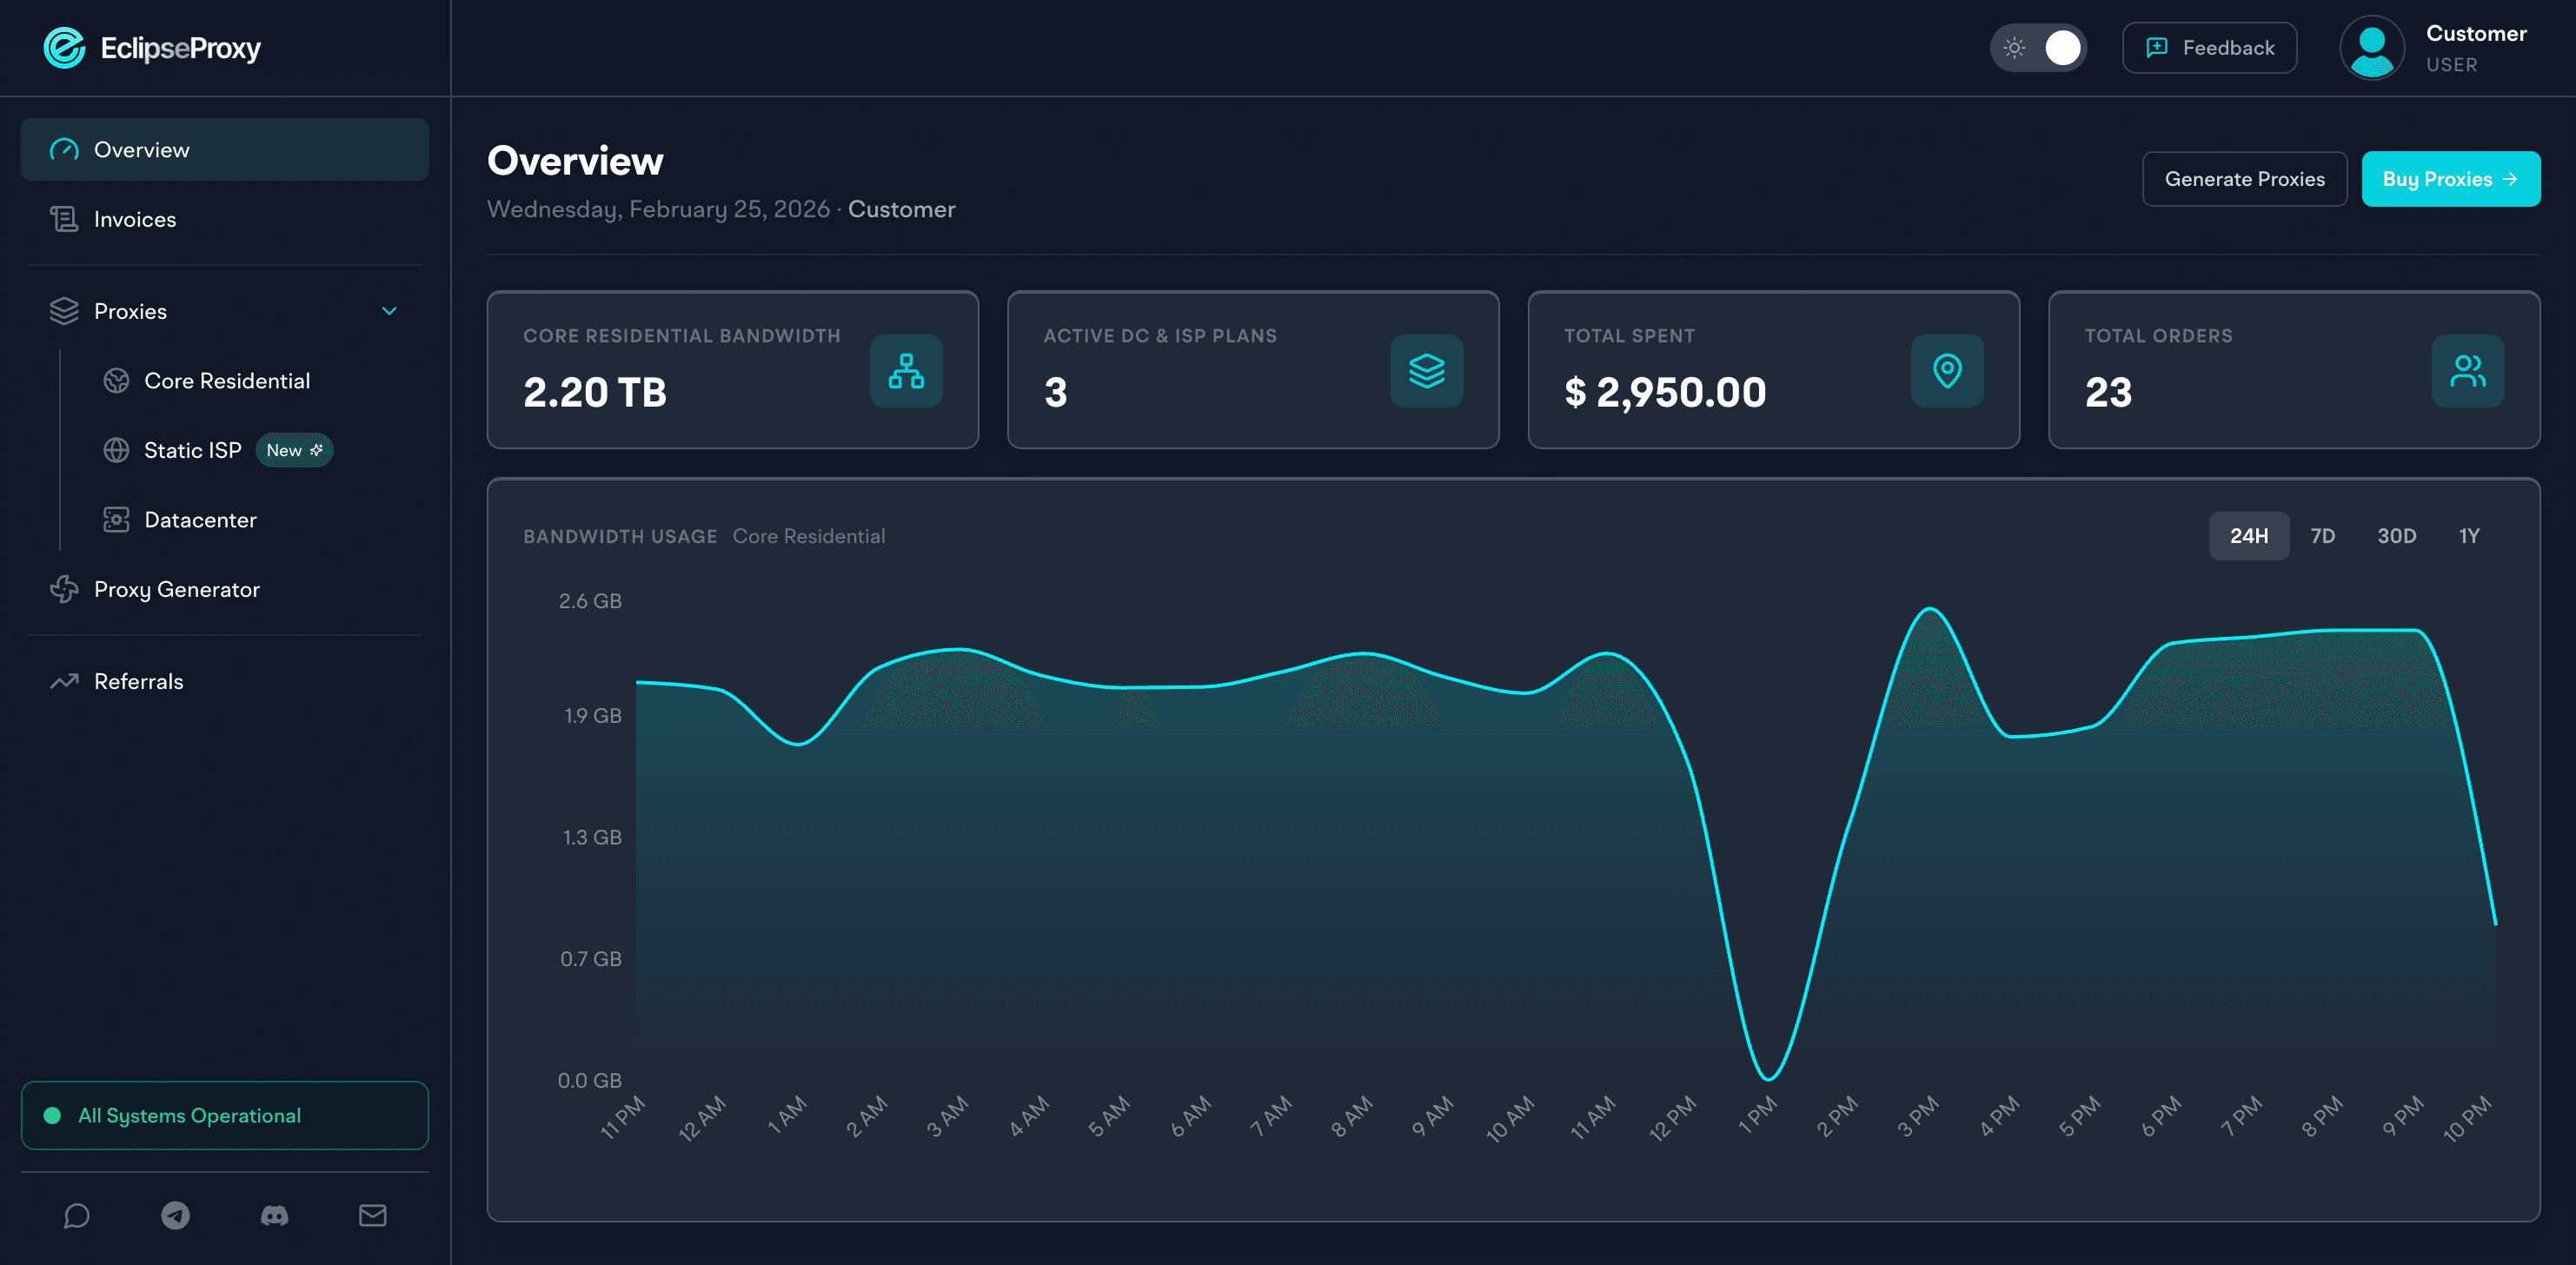Click the Generate Proxies button
Screen dimensions: 2576x1265
(x=2245, y=178)
